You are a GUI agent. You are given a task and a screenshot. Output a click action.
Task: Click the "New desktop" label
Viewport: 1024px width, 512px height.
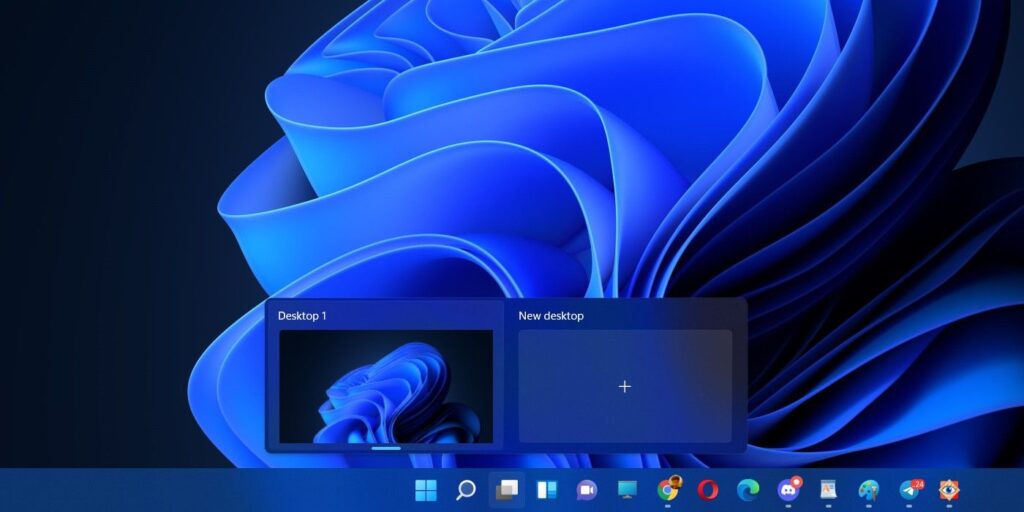click(x=551, y=315)
